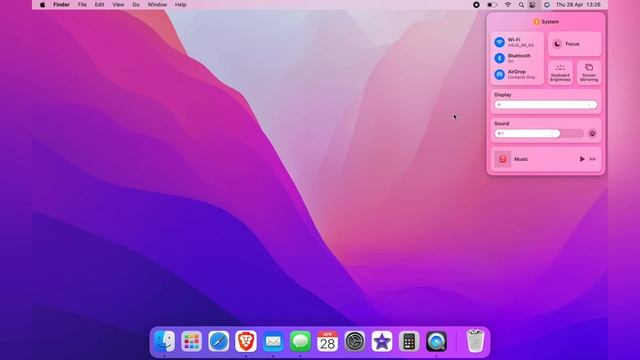
Task: Adjust the Sound volume slider
Action: click(x=539, y=133)
